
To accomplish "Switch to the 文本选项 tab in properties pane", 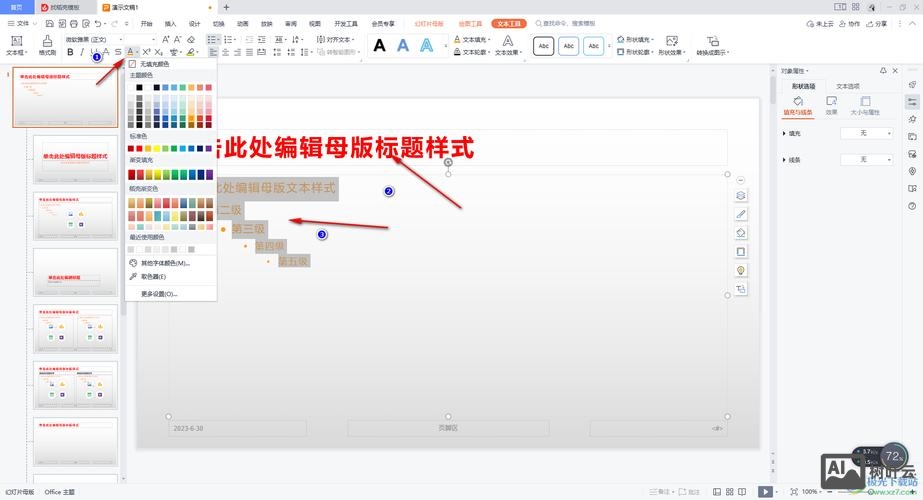I will click(x=848, y=86).
